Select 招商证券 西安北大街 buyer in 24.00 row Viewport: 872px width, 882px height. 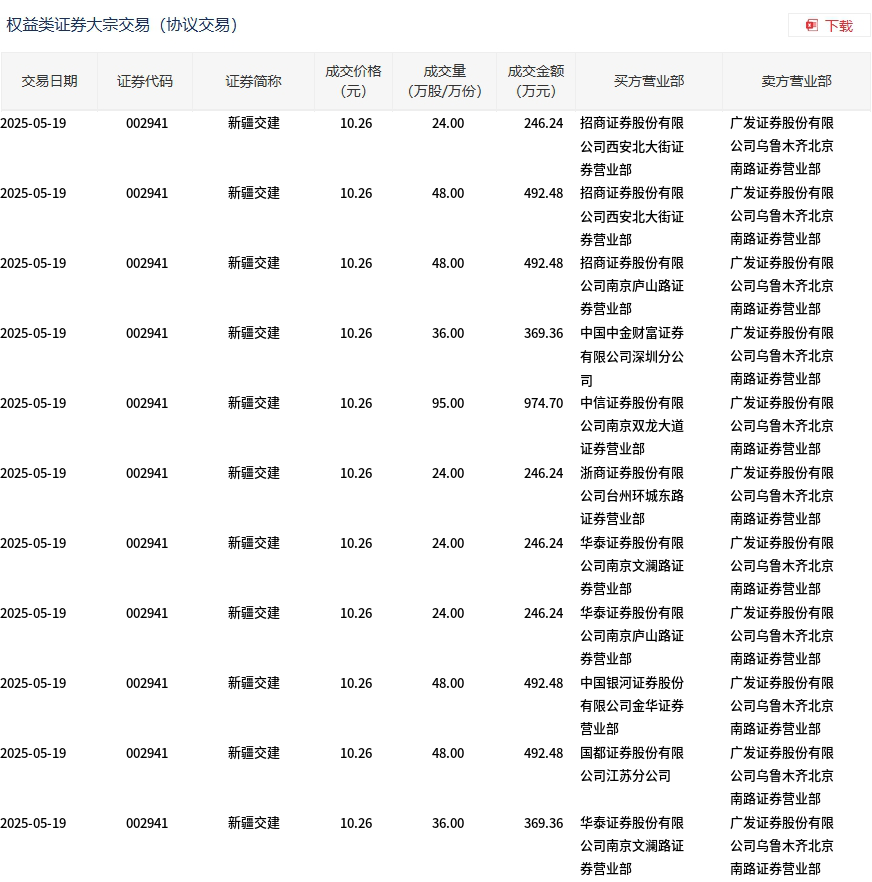tap(632, 146)
